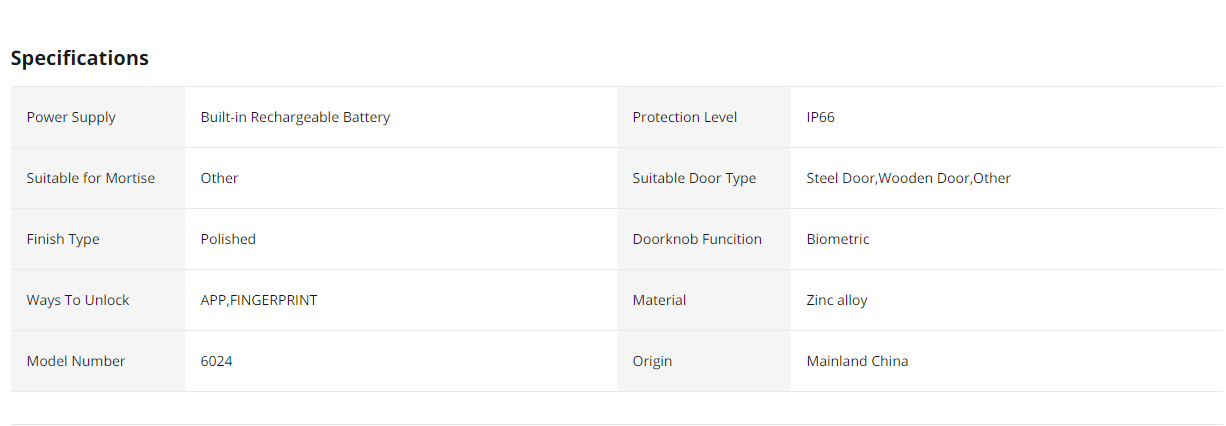This screenshot has width=1226, height=426.
Task: Select the Model Number label
Action: tap(76, 361)
